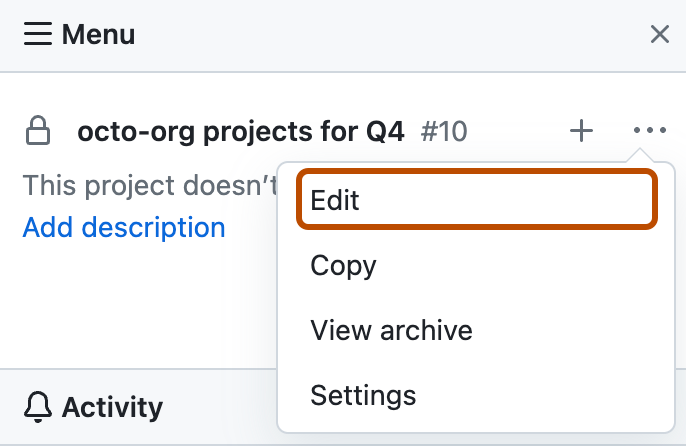Open Settings from the project menu
The width and height of the screenshot is (686, 446).
coord(363,395)
